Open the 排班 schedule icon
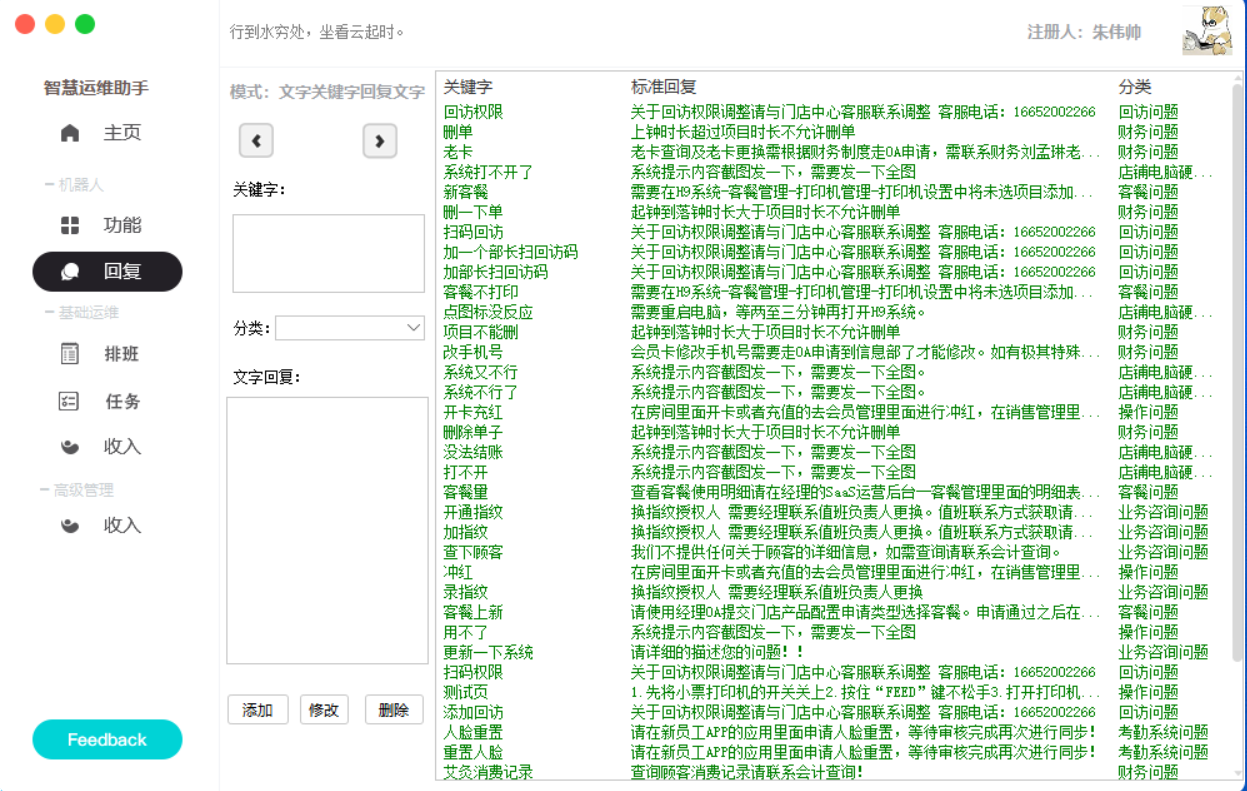This screenshot has height=791, width=1247. [x=70, y=353]
